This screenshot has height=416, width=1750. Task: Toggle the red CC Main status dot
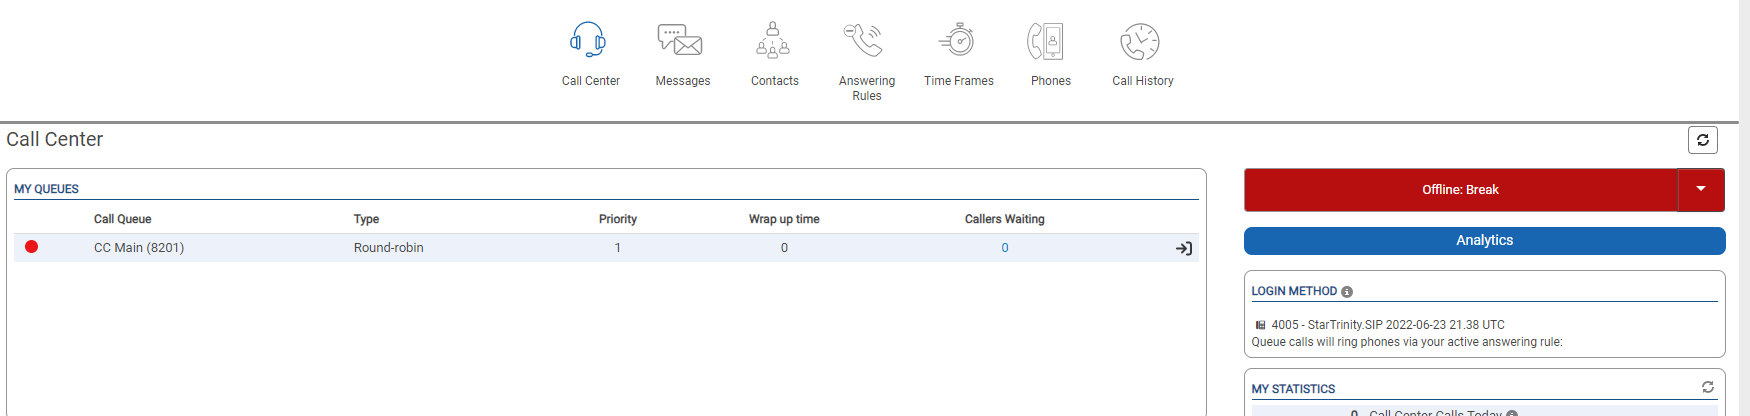coord(32,247)
